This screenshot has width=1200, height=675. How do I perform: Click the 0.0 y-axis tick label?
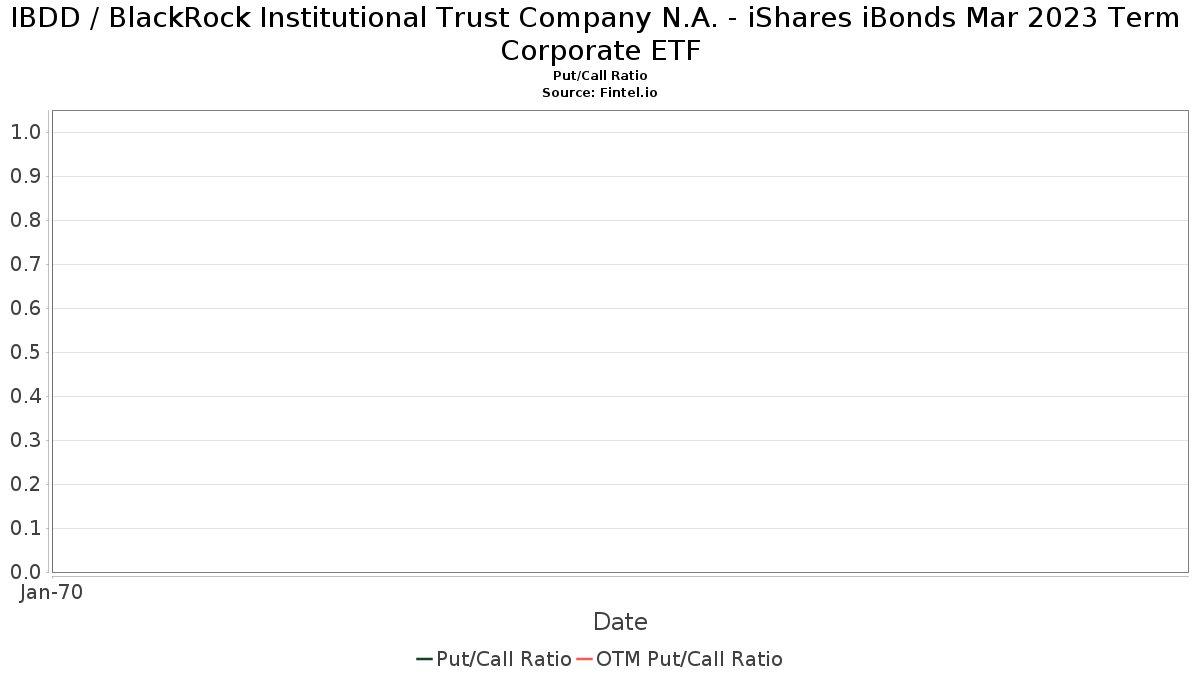coord(25,572)
